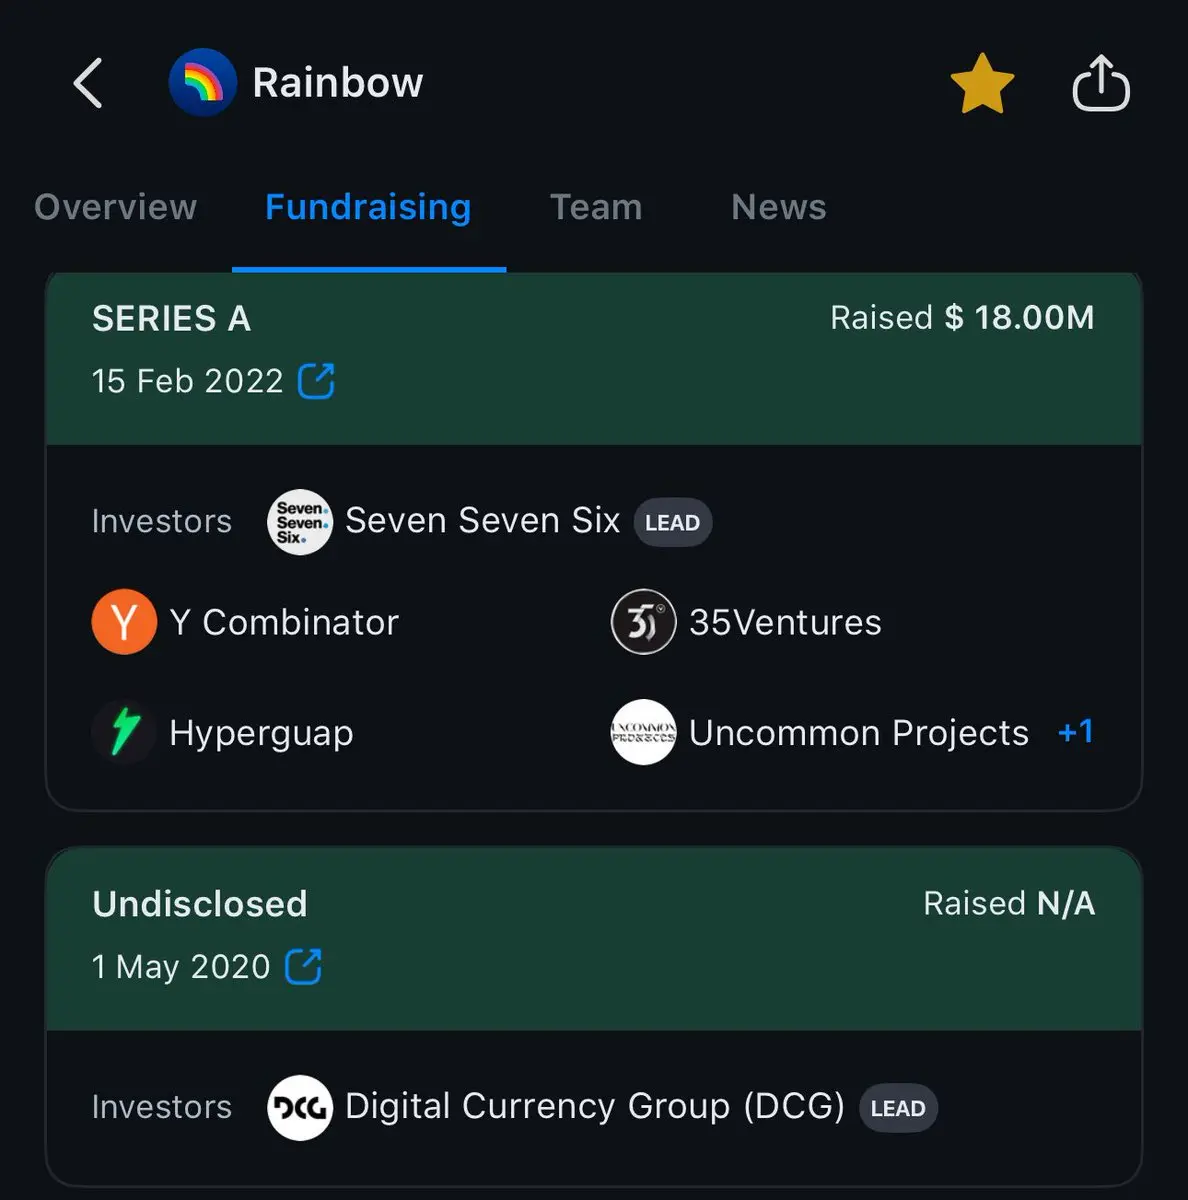The height and width of the screenshot is (1200, 1188).
Task: Tap the back arrow icon
Action: pos(88,82)
